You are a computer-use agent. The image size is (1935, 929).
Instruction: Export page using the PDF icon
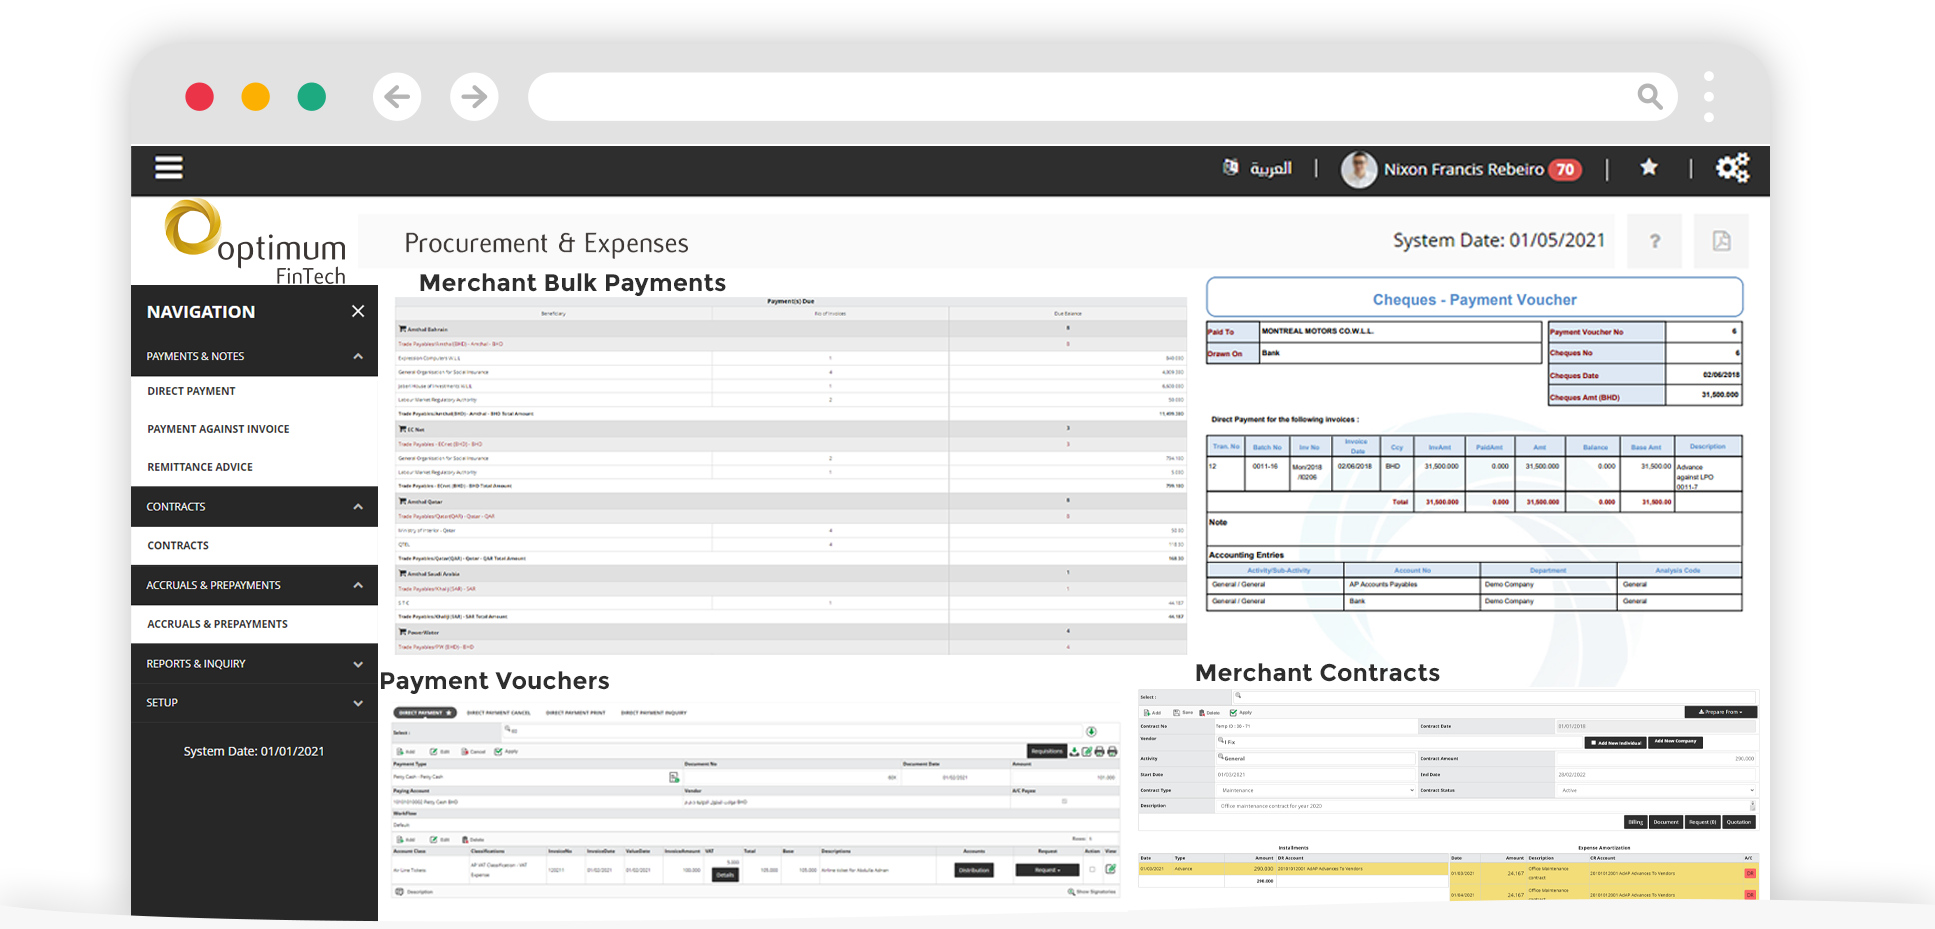click(1721, 241)
